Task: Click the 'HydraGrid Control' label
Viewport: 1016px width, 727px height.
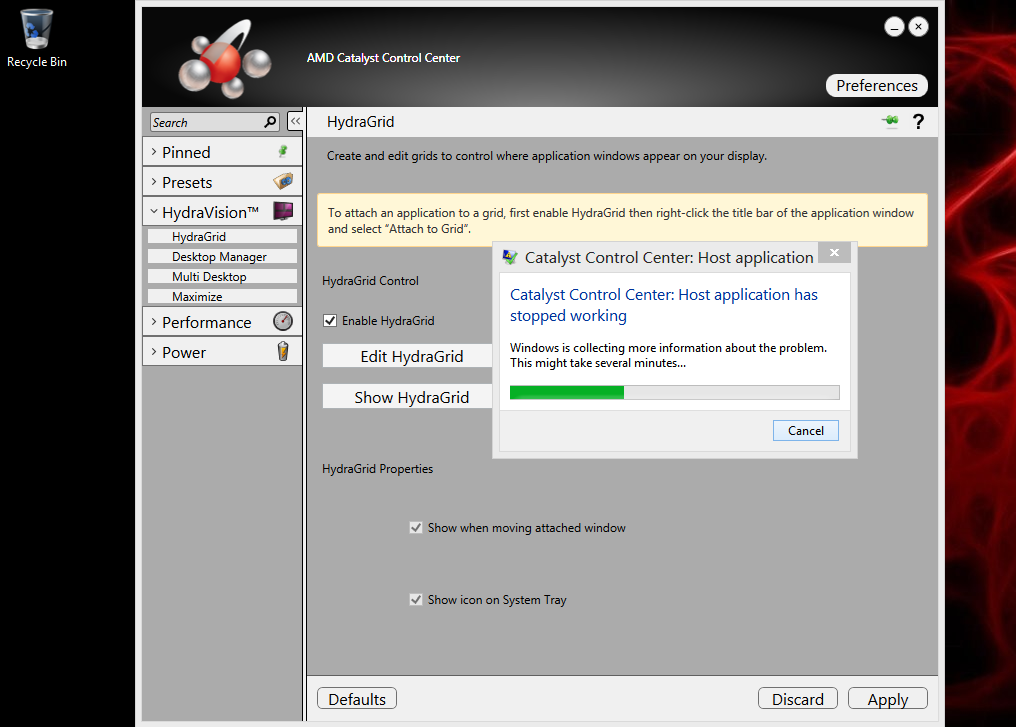Action: click(x=370, y=281)
